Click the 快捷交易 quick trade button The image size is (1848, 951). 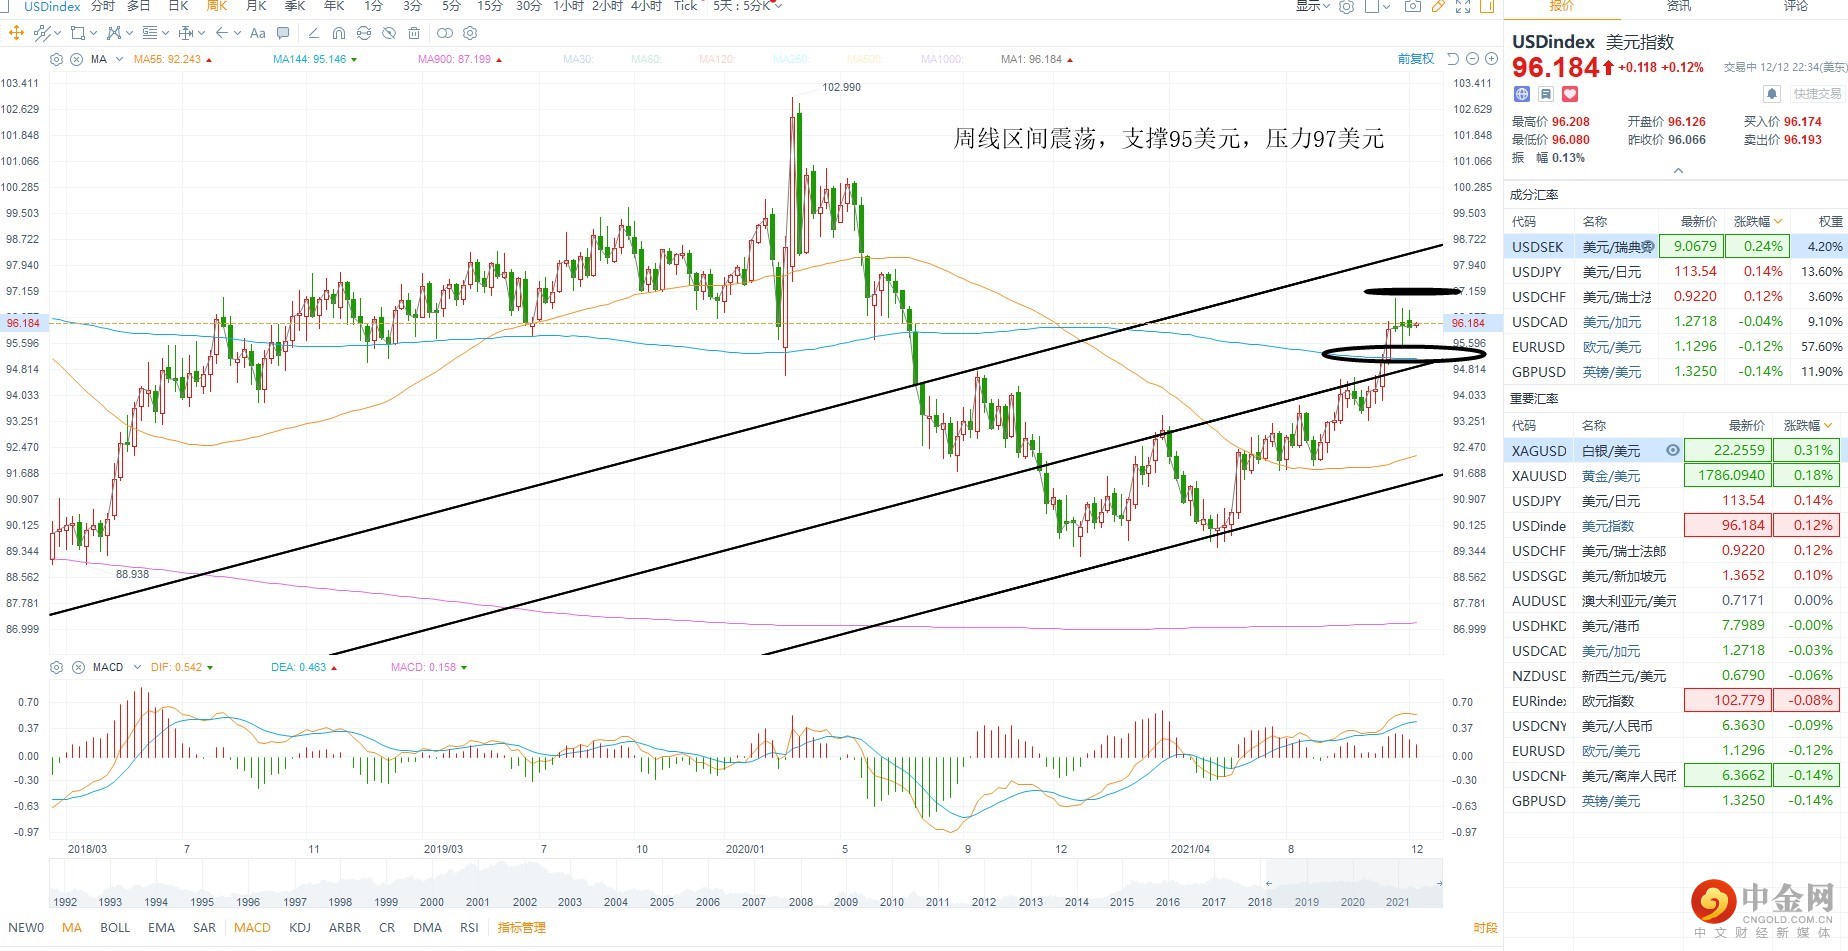[x=1817, y=94]
